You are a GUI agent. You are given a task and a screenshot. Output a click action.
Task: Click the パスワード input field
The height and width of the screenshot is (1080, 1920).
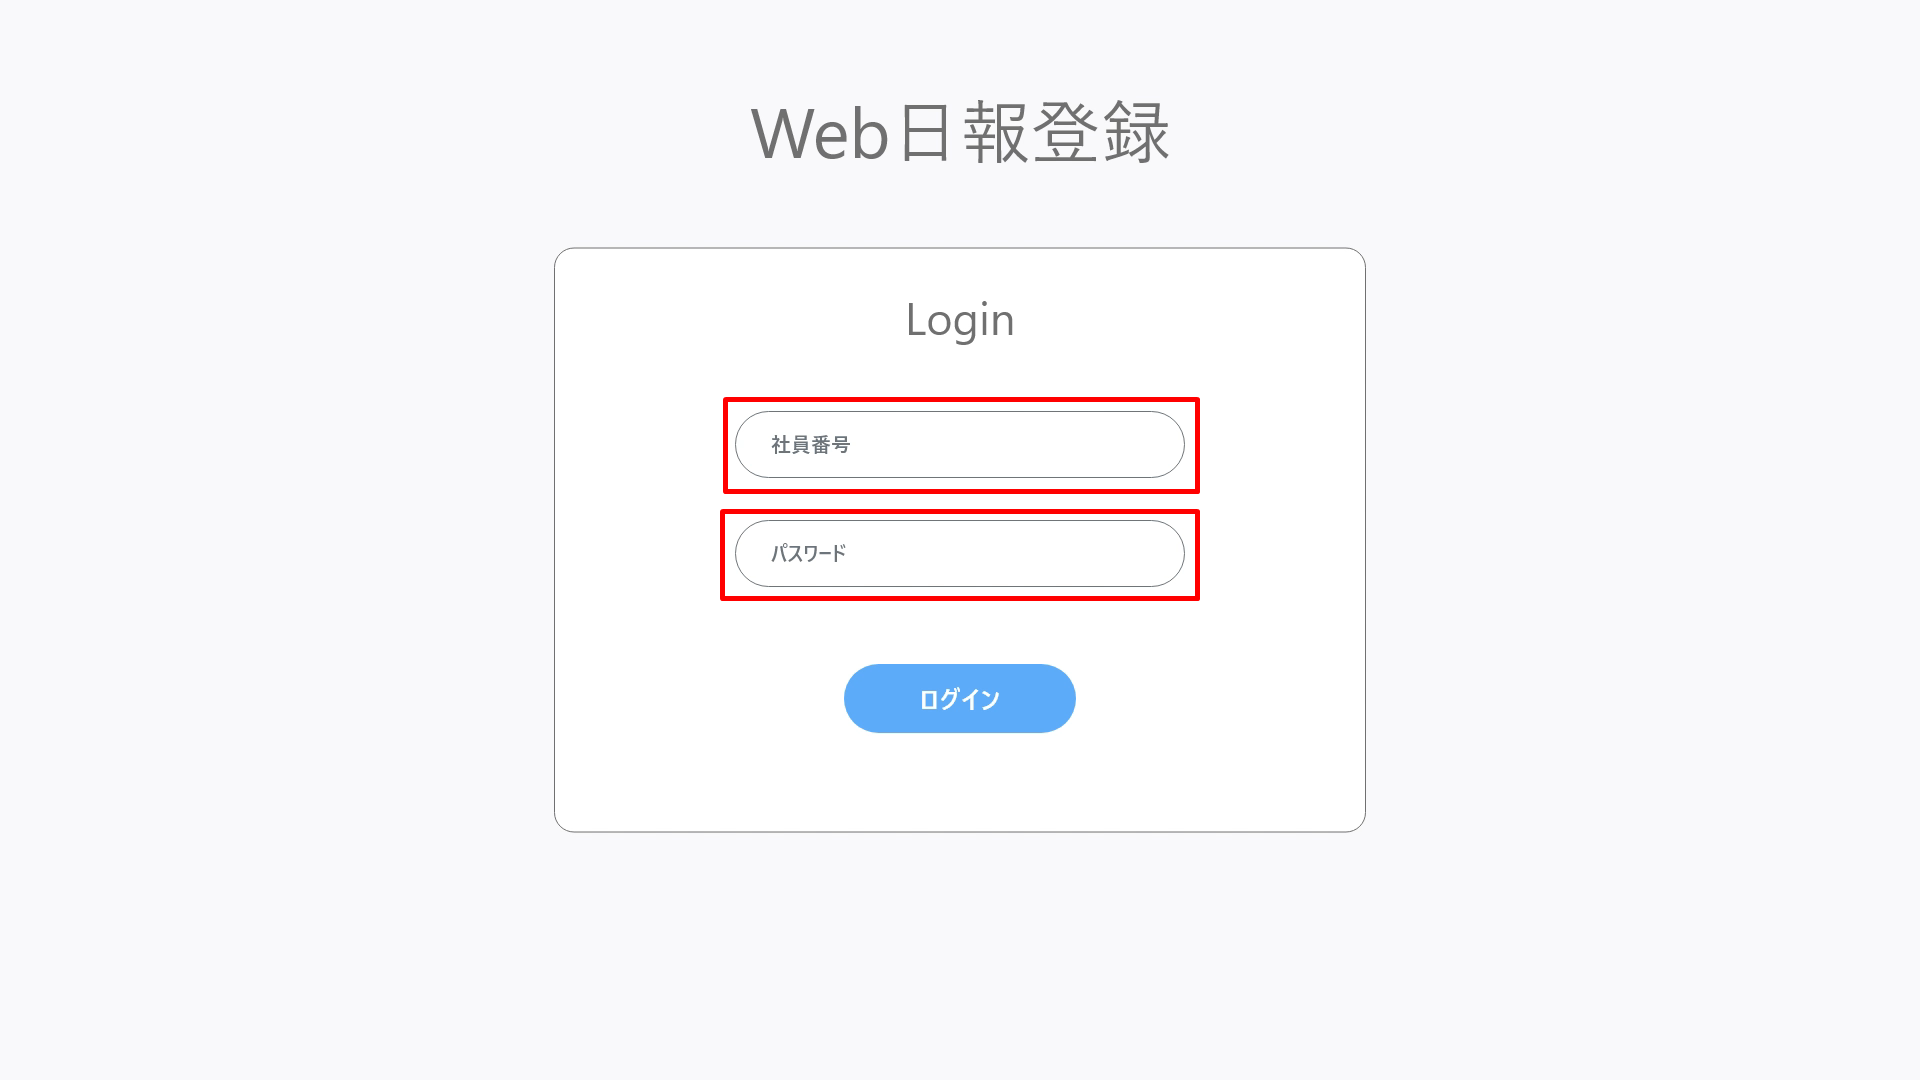tap(960, 553)
